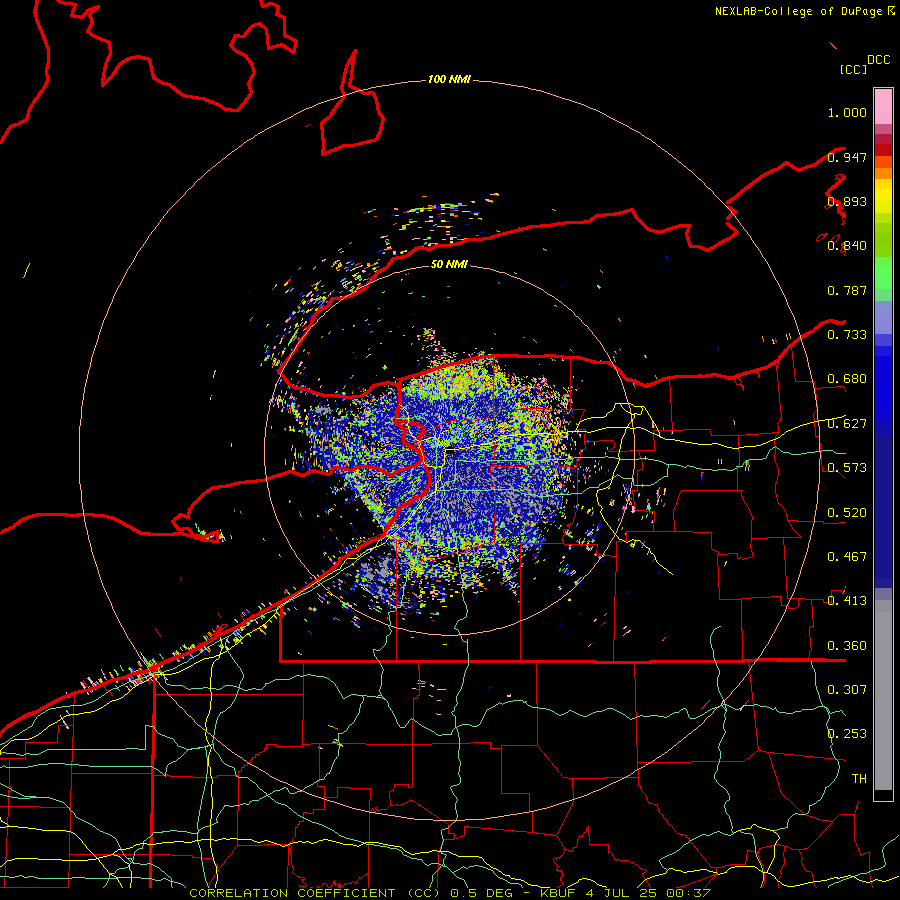Click the TH threshold label
The width and height of the screenshot is (900, 900).
(859, 779)
